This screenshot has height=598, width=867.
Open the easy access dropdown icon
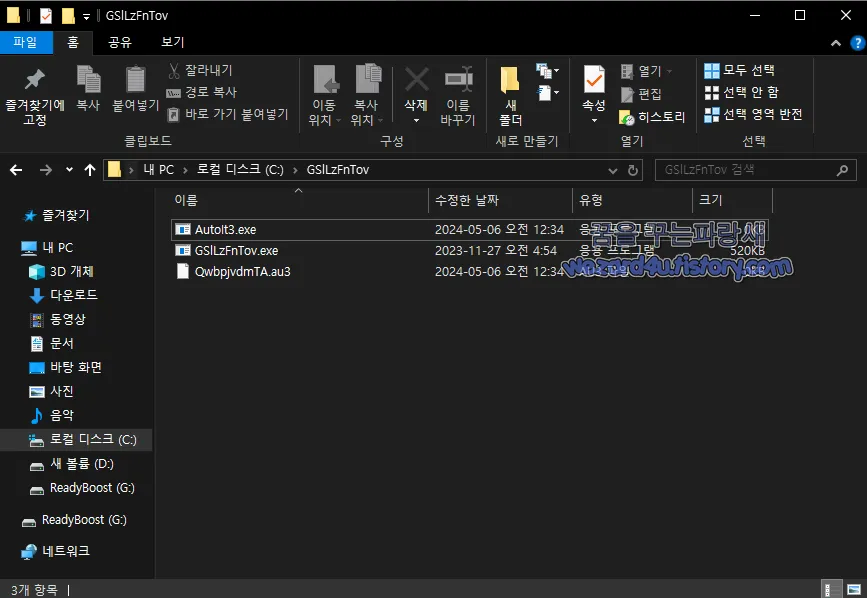tap(547, 93)
